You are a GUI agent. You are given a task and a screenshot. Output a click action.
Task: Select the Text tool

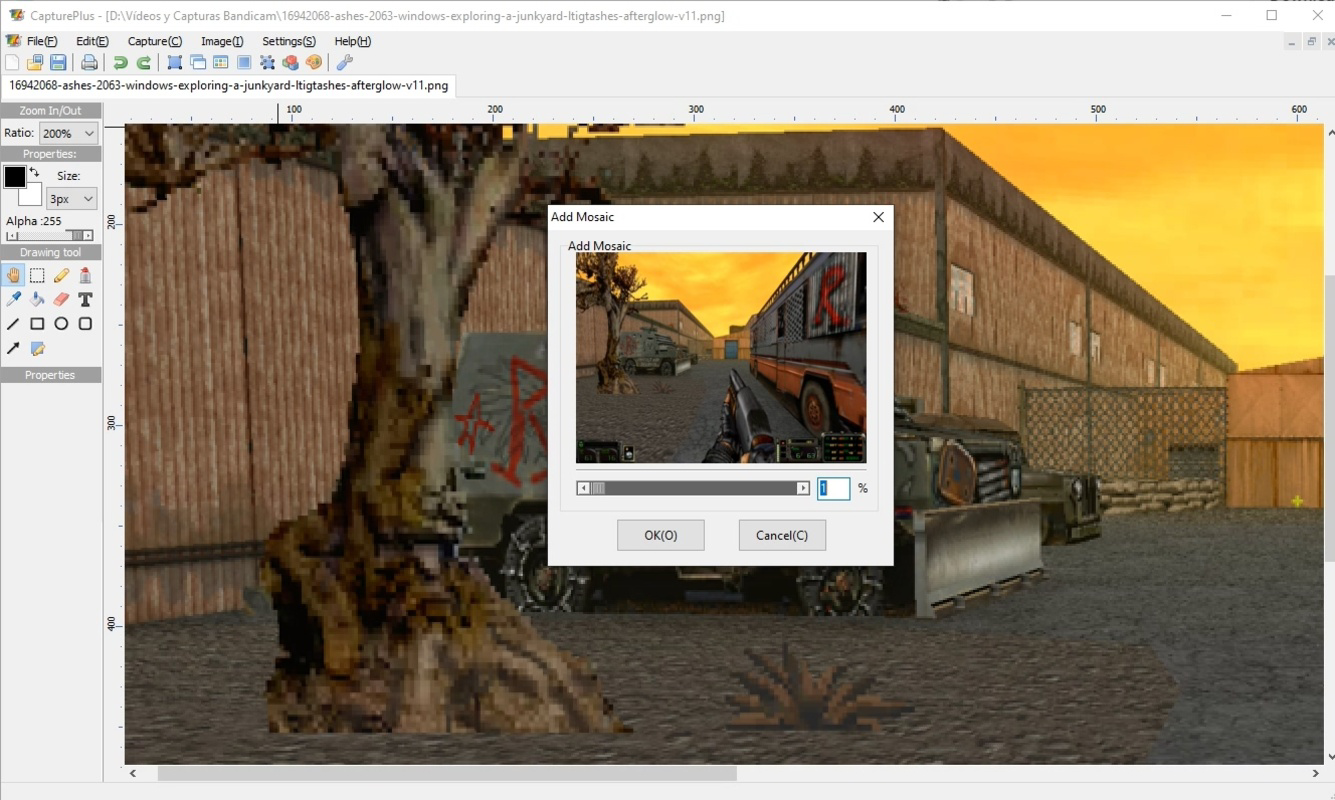click(85, 299)
